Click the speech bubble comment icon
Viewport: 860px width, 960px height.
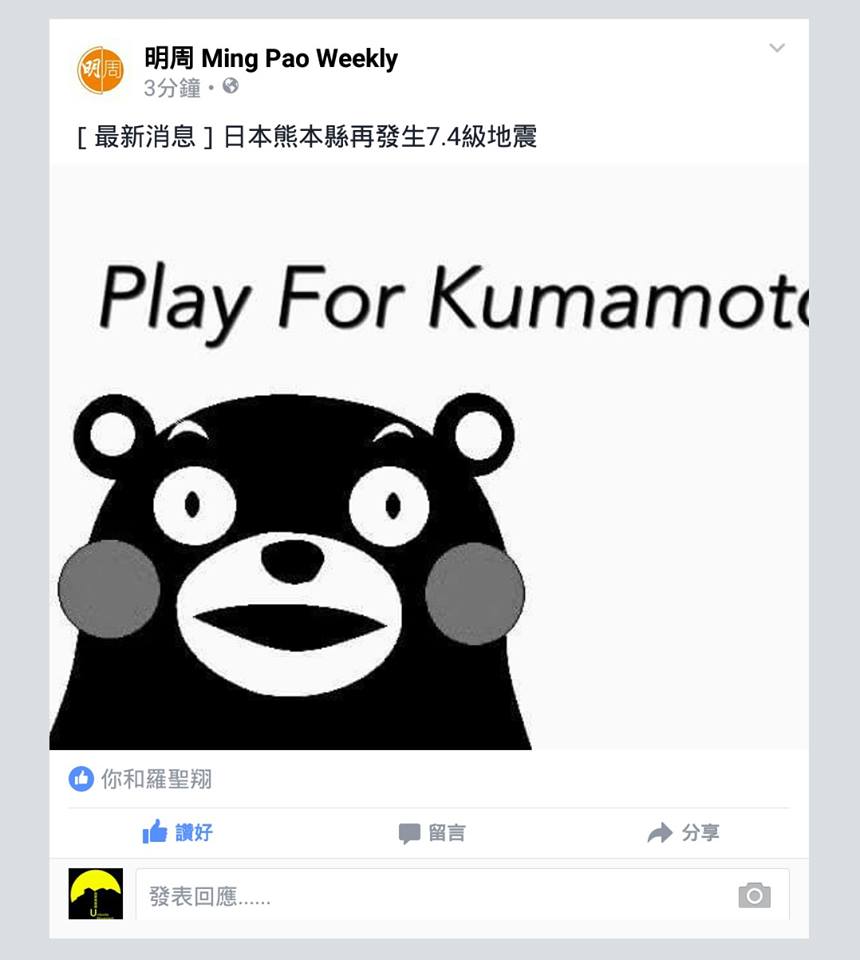[x=409, y=833]
